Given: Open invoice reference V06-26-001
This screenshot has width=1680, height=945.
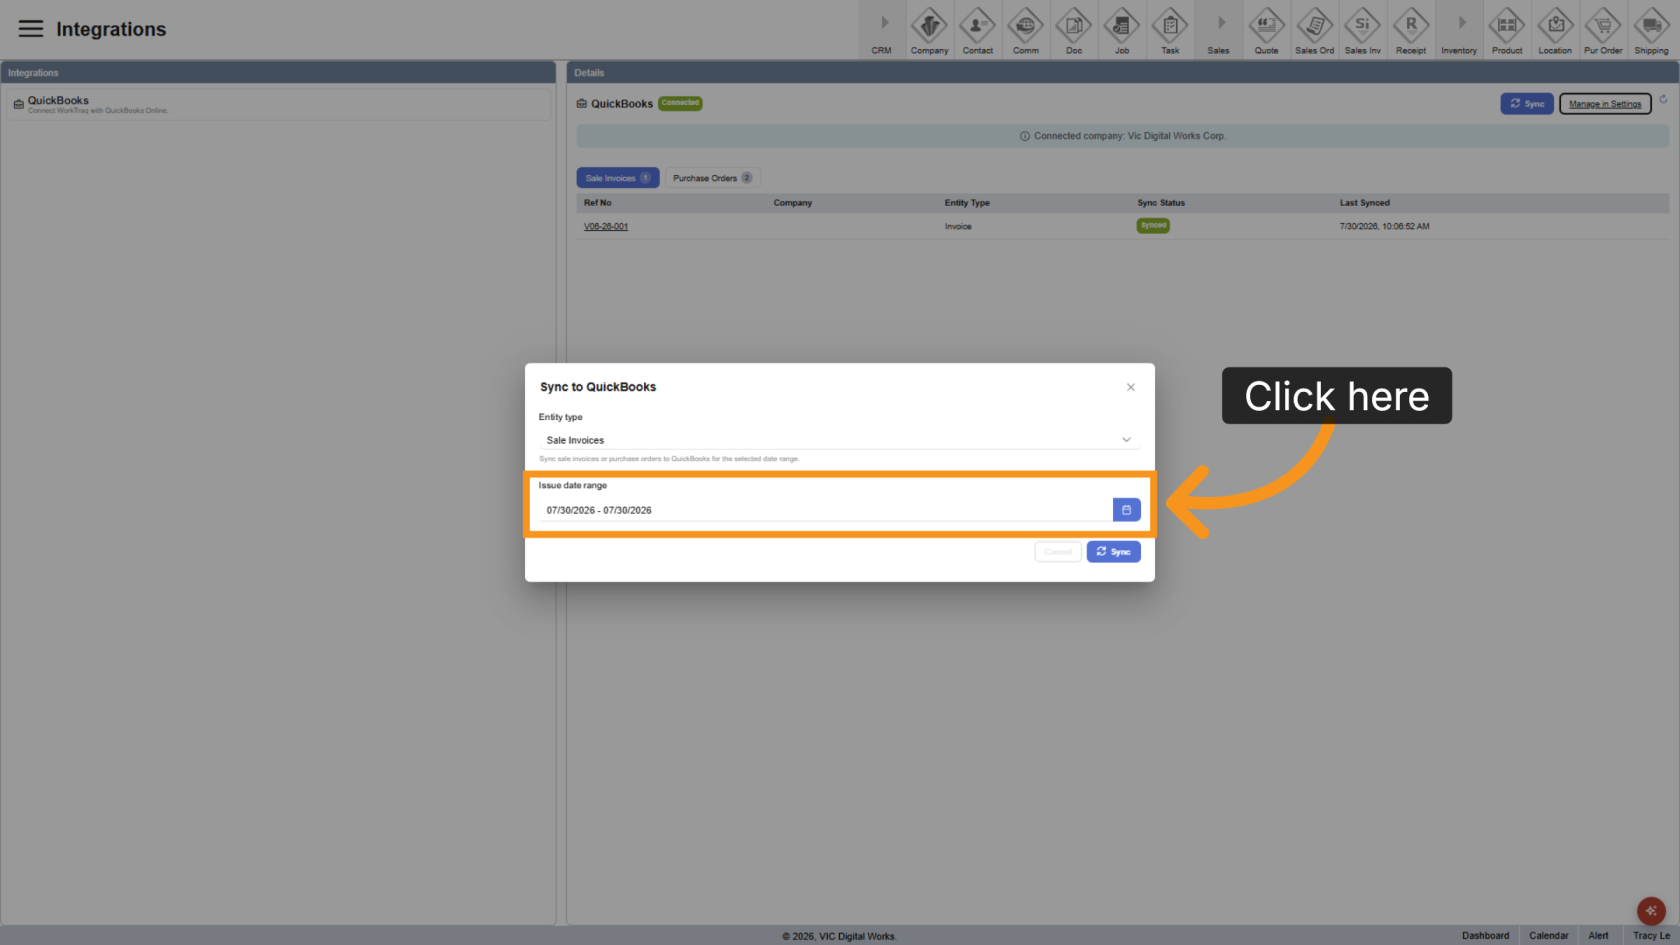Looking at the screenshot, I should pos(606,227).
